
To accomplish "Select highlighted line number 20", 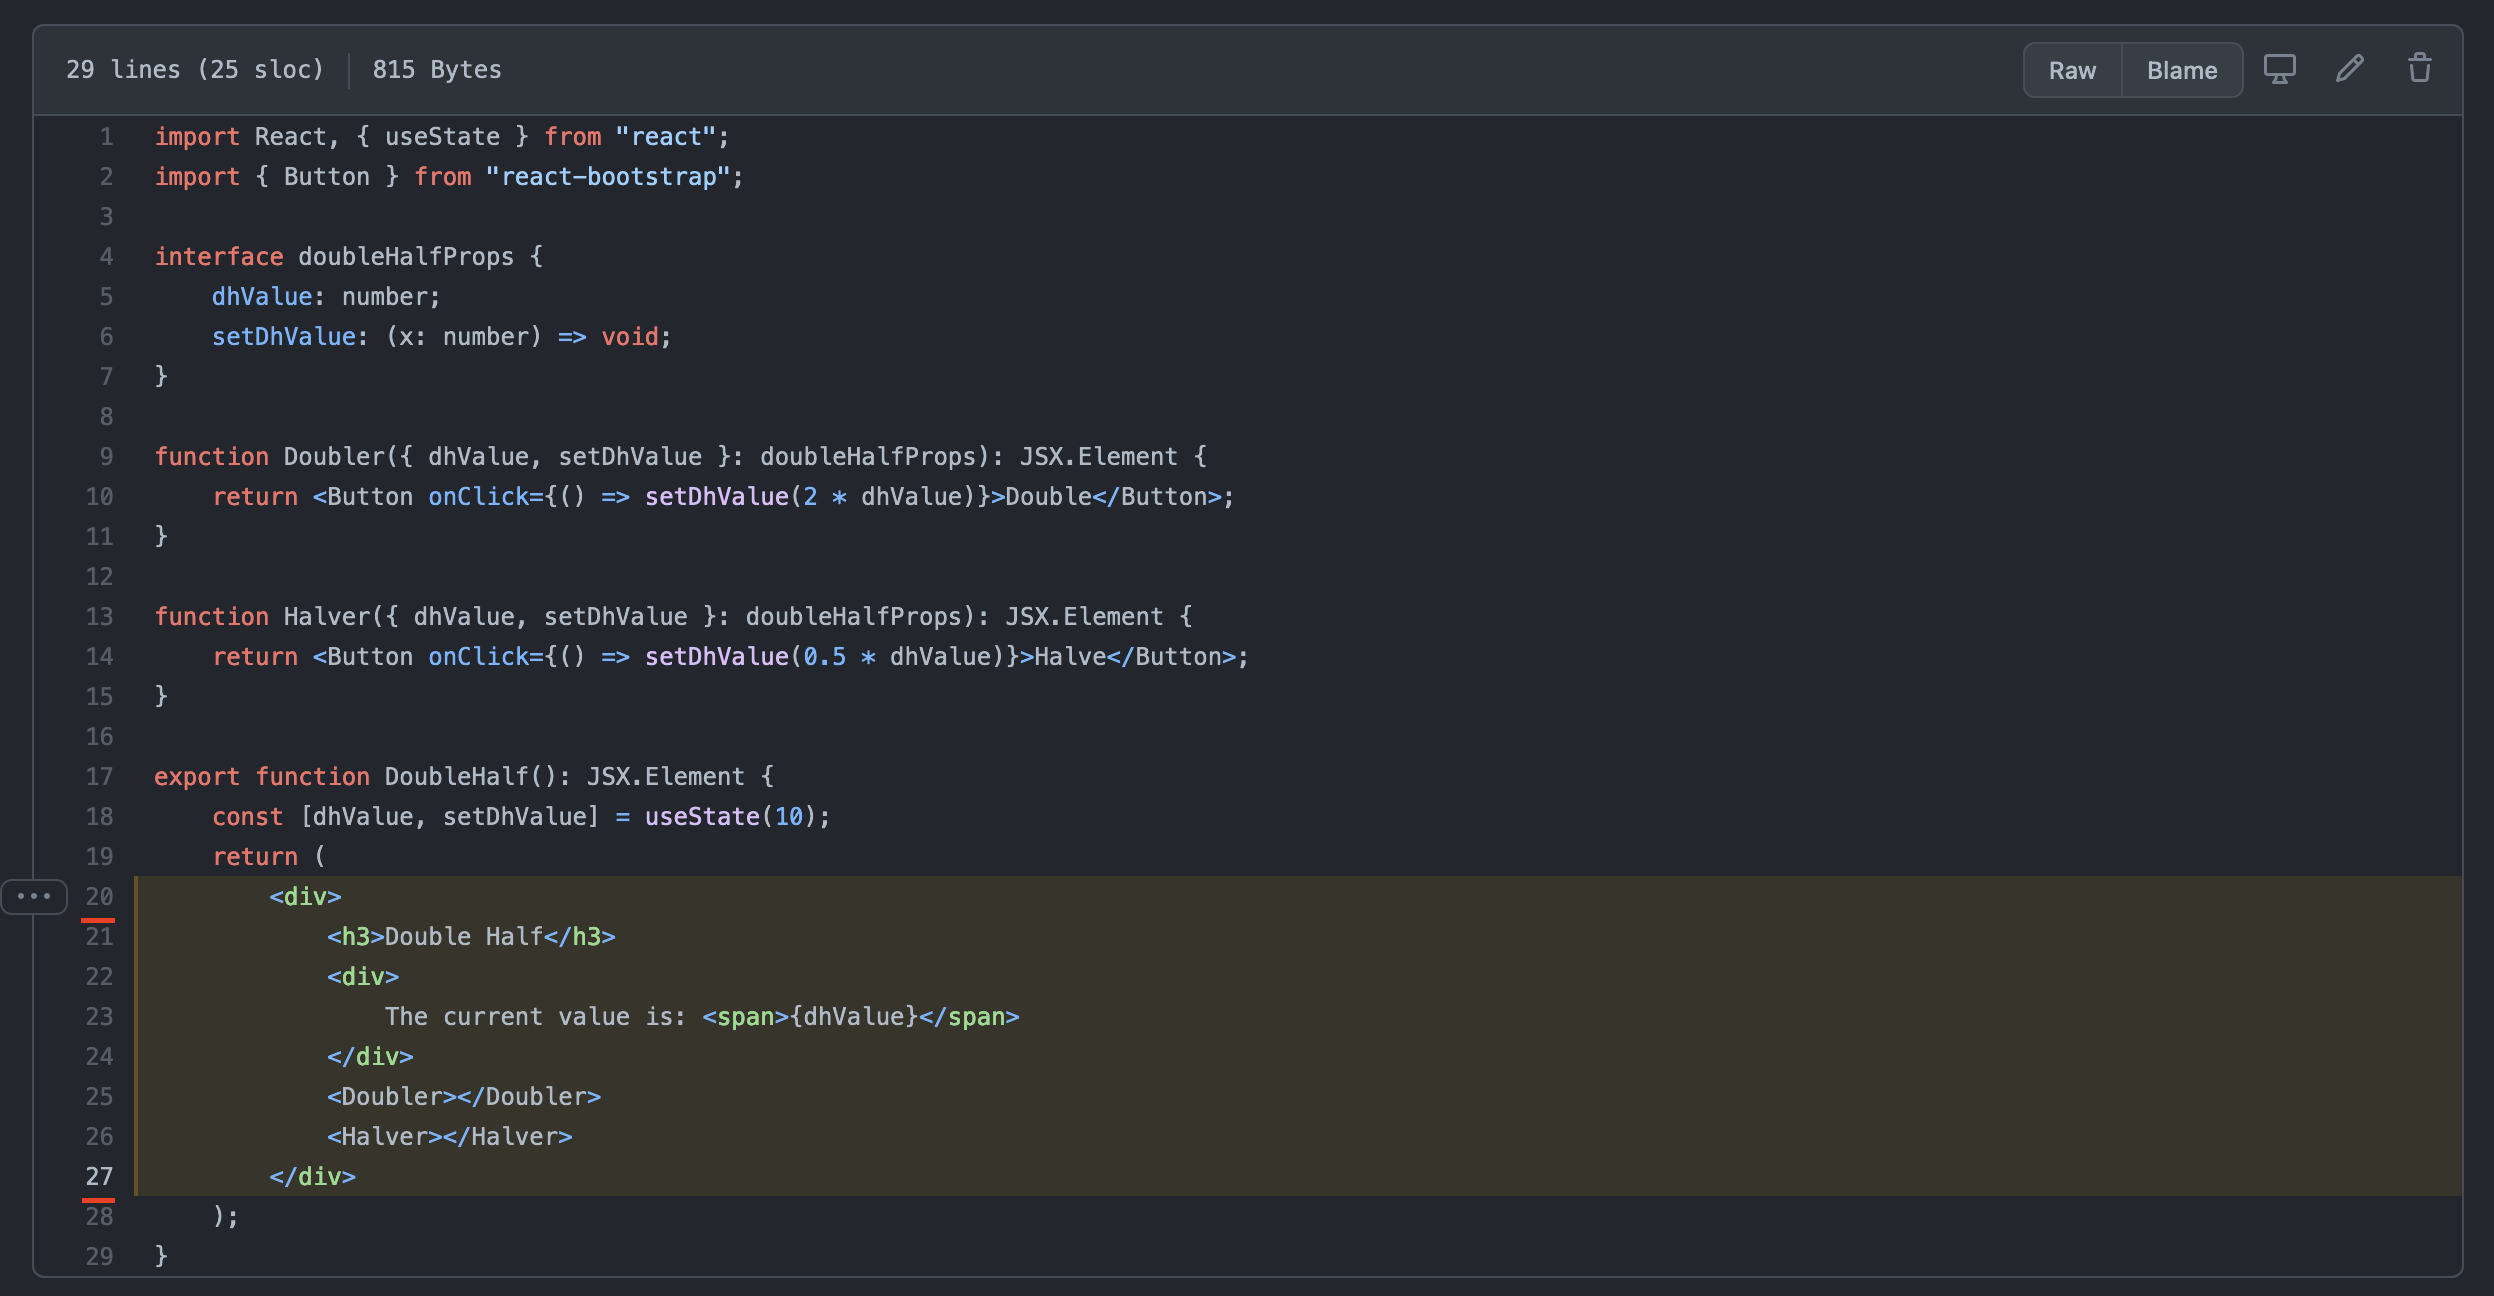I will pyautogui.click(x=99, y=897).
